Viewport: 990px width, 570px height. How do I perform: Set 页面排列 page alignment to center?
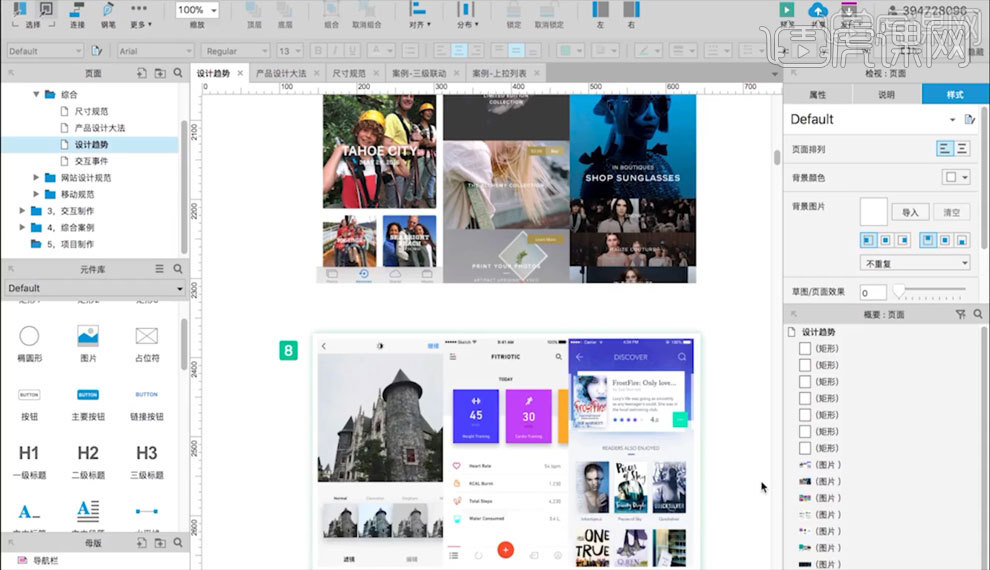[x=962, y=149]
